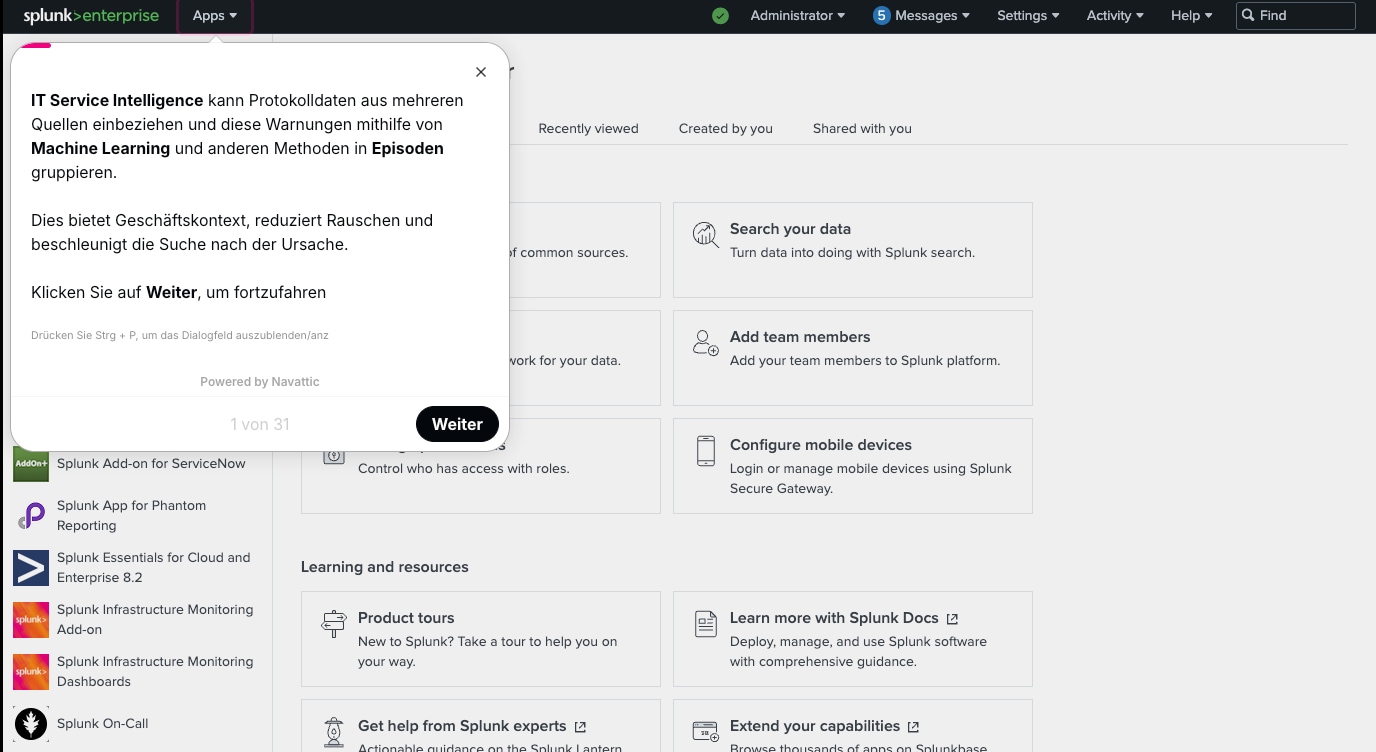The width and height of the screenshot is (1376, 752).
Task: Click the Product tours signpost icon
Action: pos(334,624)
